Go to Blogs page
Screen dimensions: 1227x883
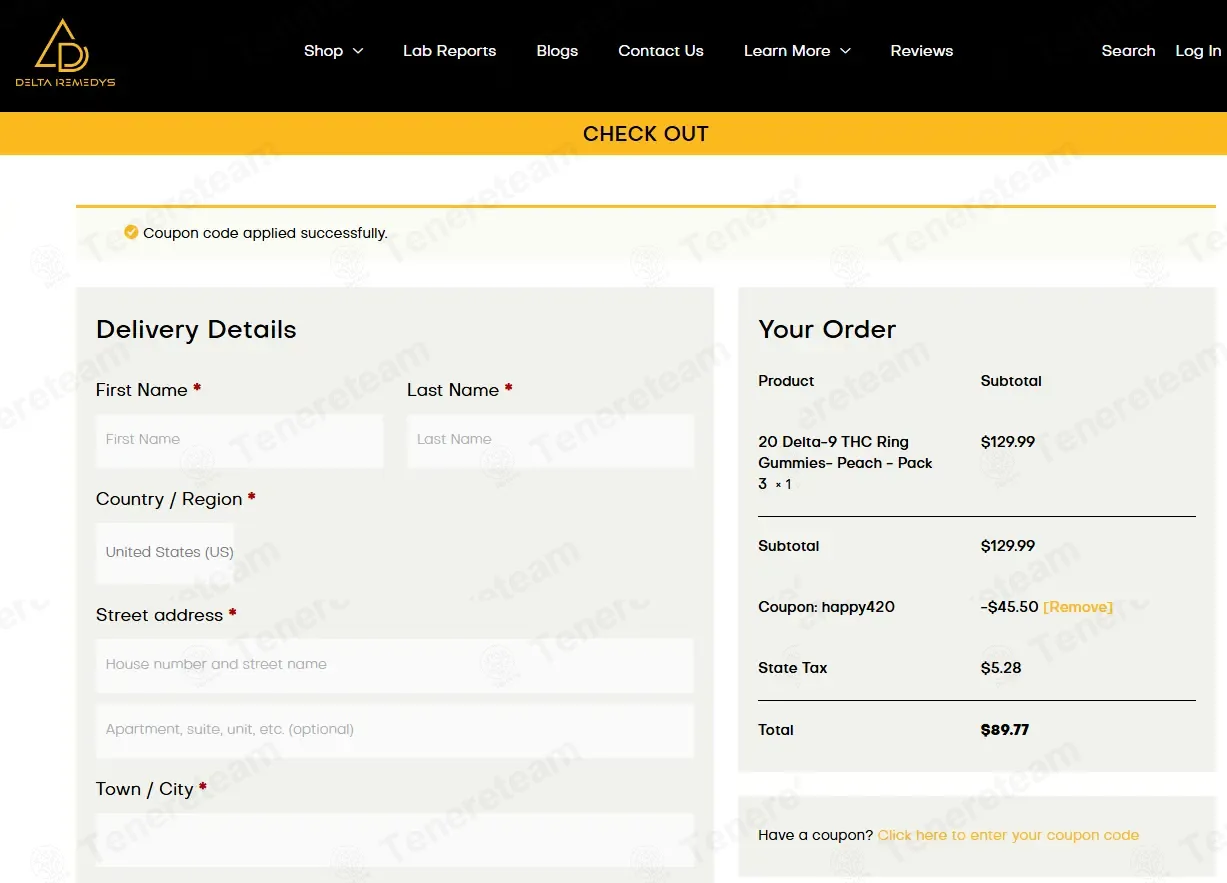point(557,51)
